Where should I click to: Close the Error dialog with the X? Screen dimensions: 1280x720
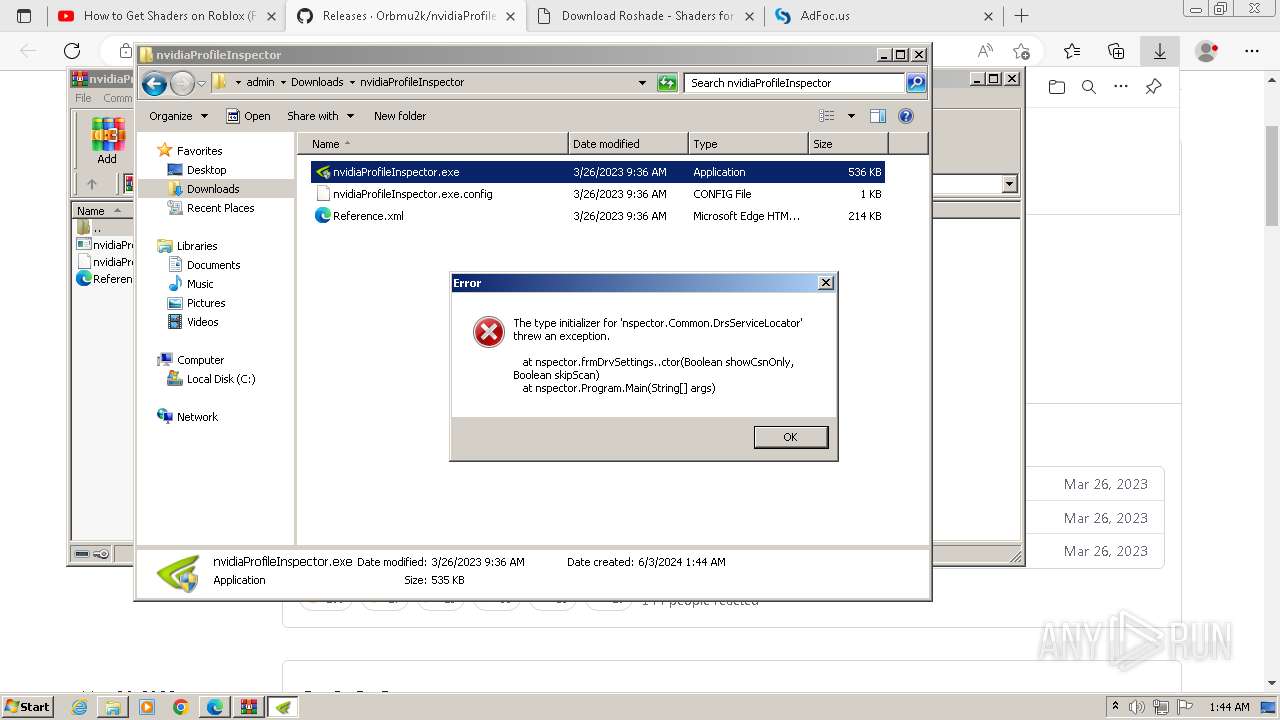pos(826,283)
